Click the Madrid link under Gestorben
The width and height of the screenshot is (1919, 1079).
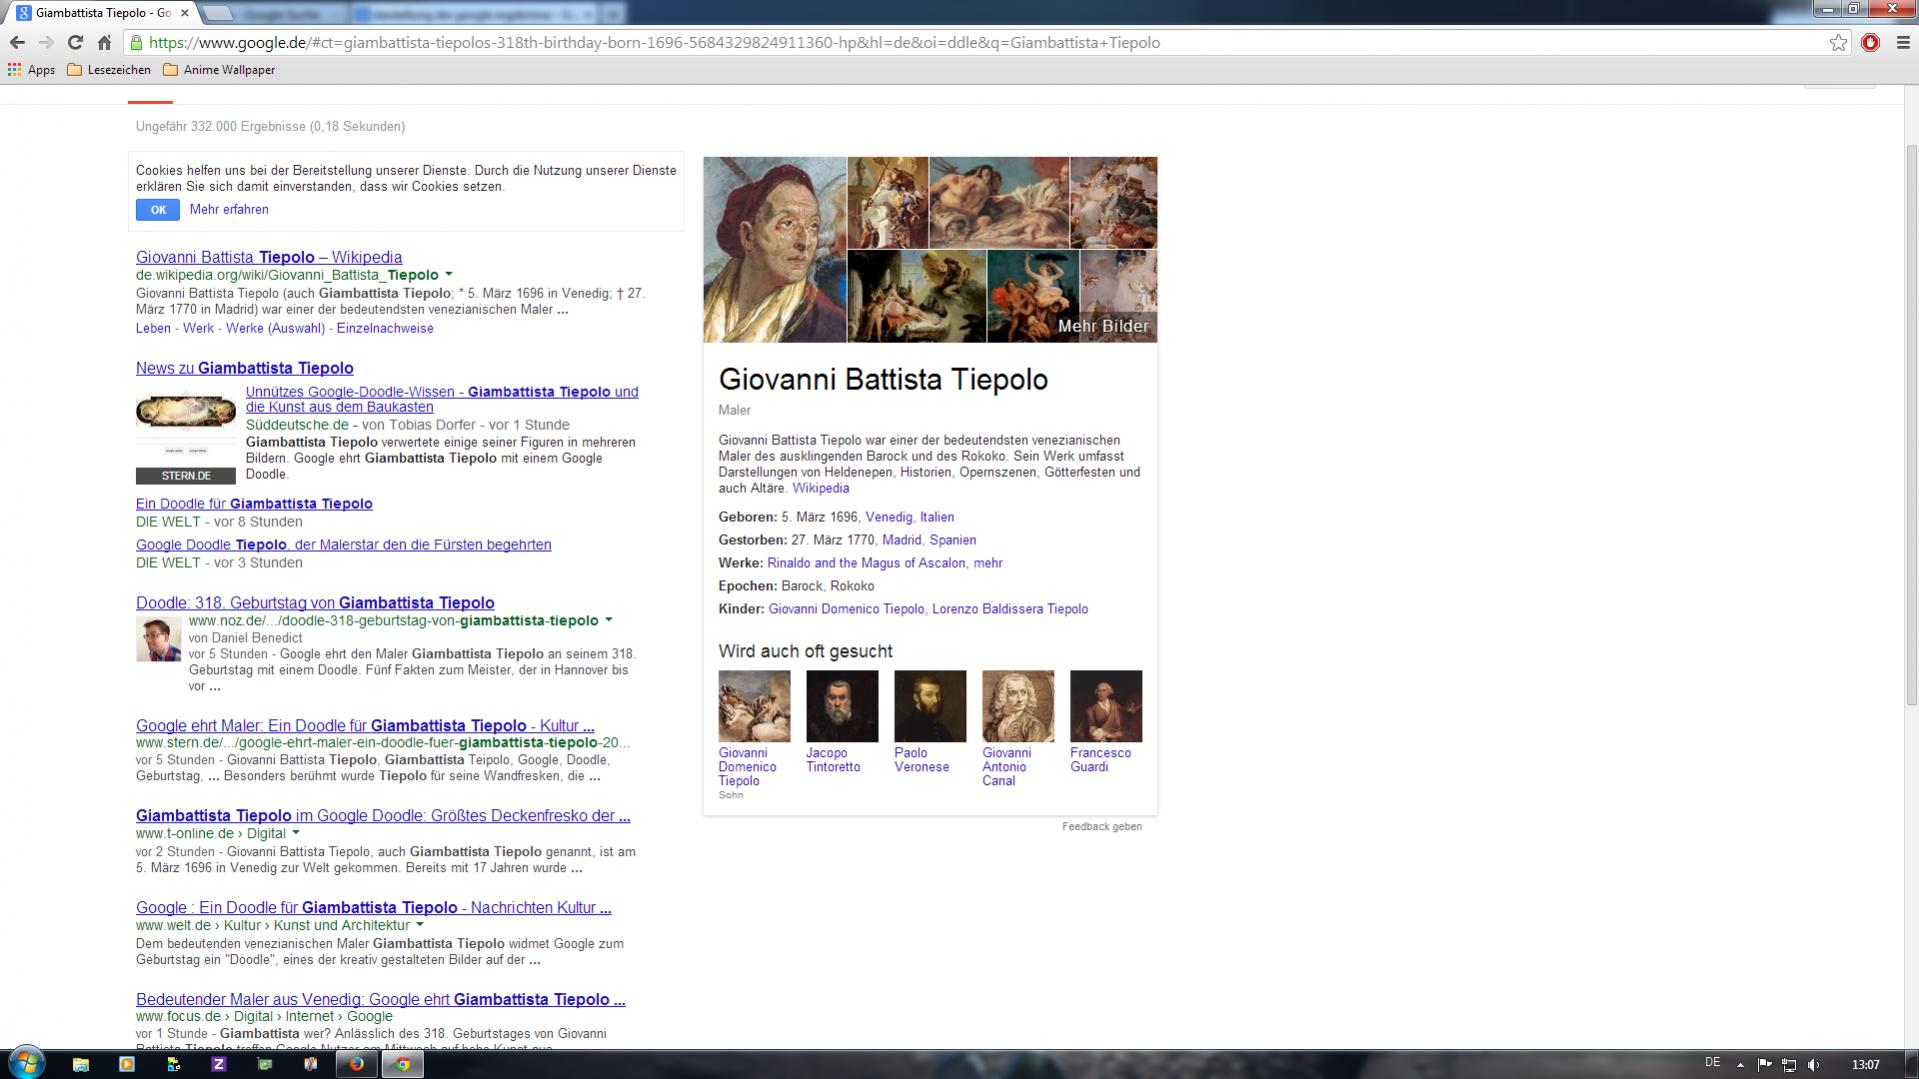902,540
